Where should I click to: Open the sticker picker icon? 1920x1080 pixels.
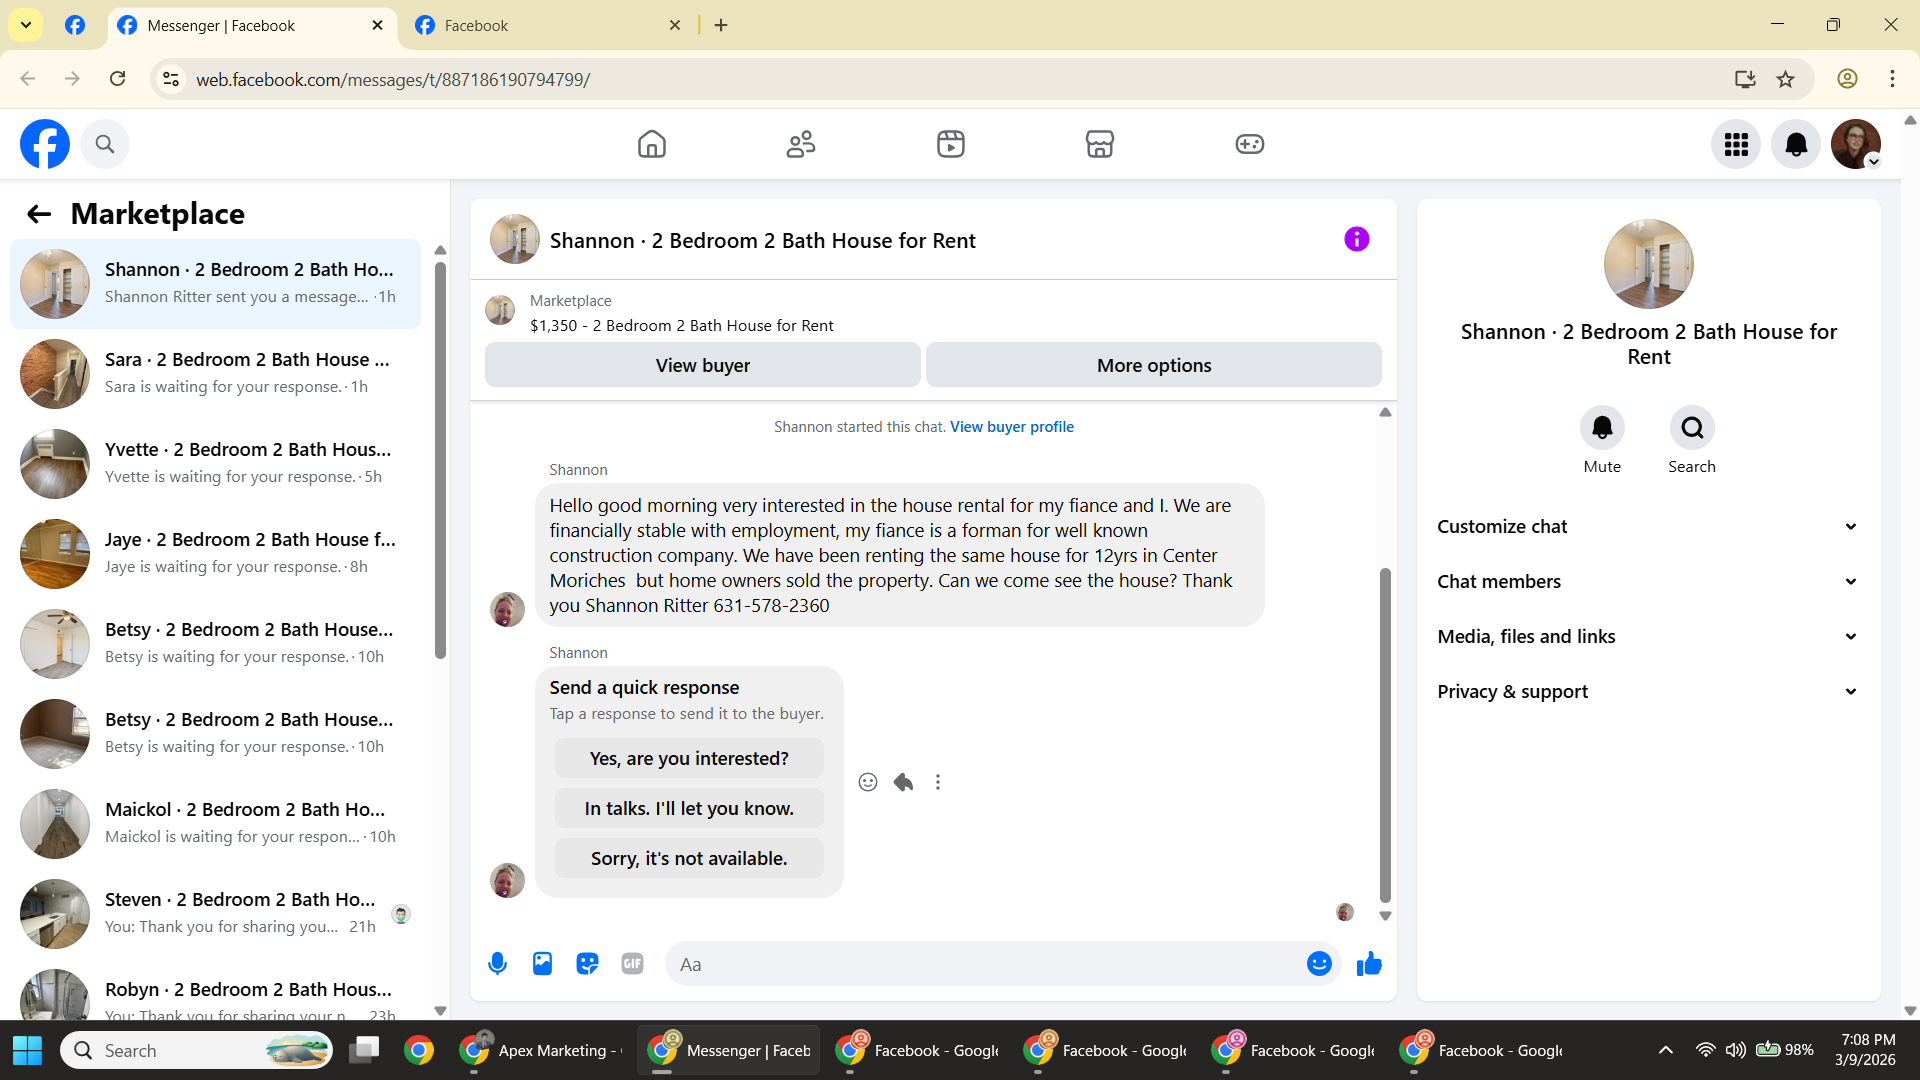click(x=587, y=964)
